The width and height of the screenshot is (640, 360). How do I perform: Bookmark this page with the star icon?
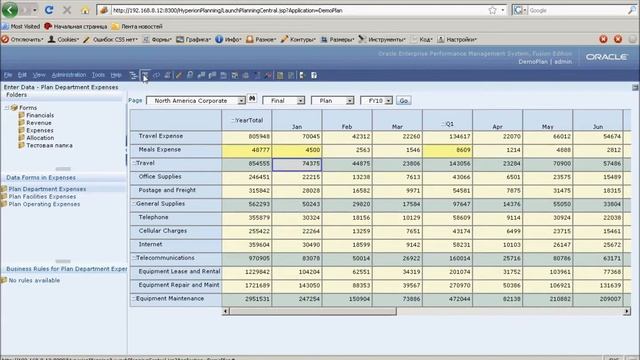(x=493, y=10)
